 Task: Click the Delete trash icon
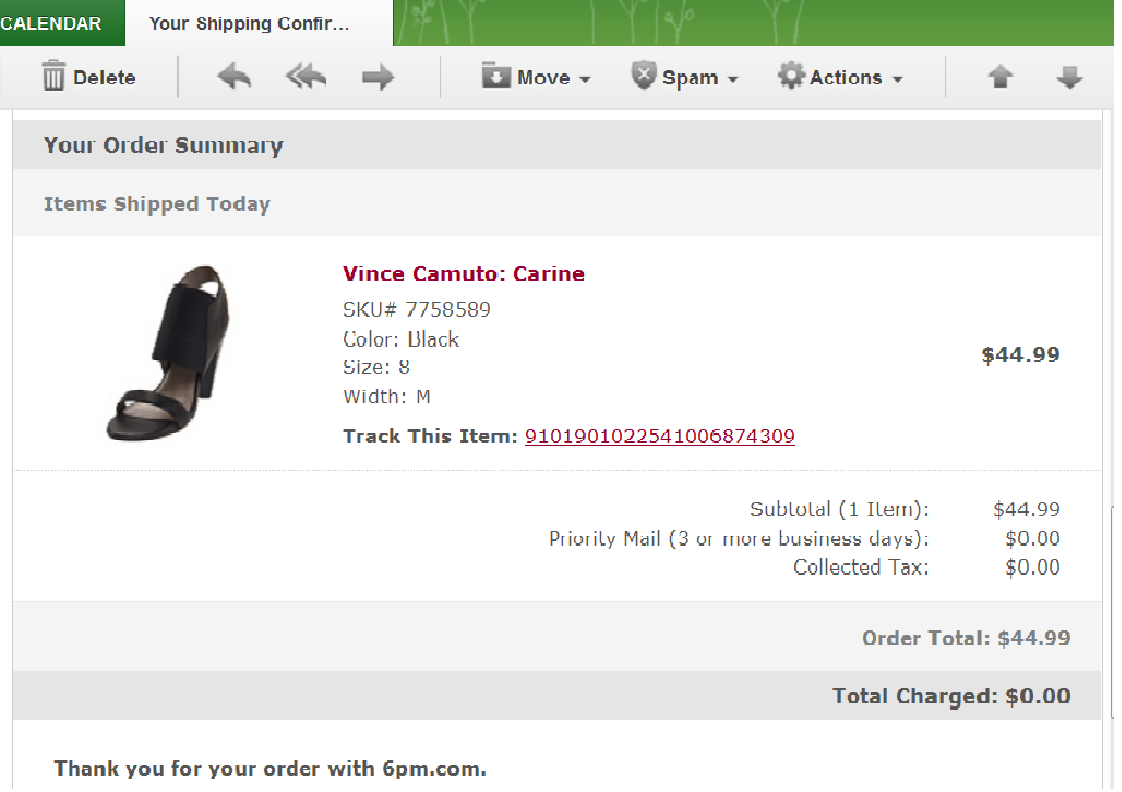coord(54,77)
